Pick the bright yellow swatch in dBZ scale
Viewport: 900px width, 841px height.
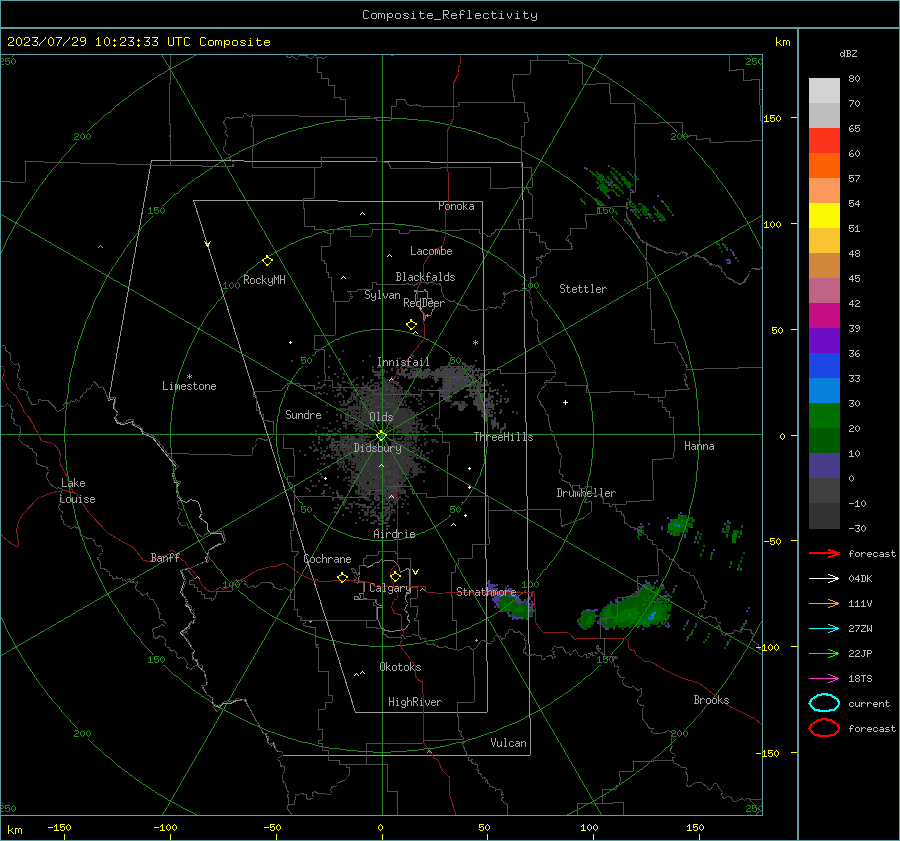pyautogui.click(x=824, y=216)
